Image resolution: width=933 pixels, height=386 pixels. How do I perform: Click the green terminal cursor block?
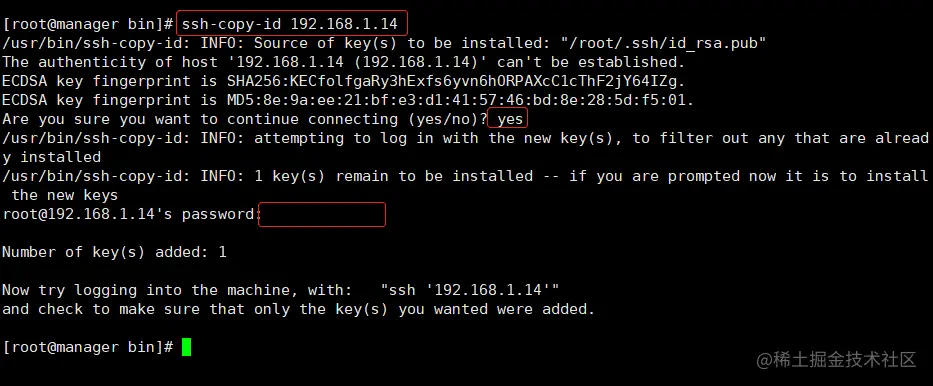coord(186,347)
